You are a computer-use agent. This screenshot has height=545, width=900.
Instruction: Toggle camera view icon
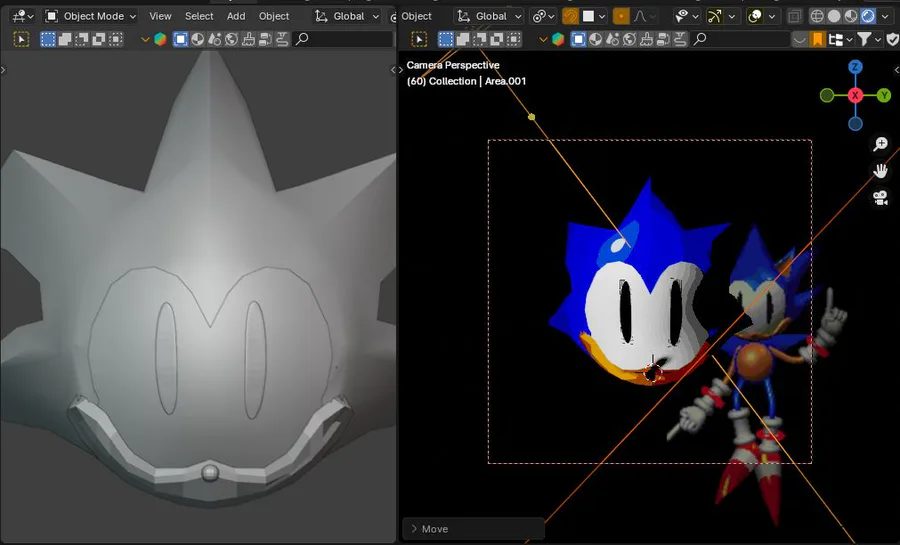(880, 197)
